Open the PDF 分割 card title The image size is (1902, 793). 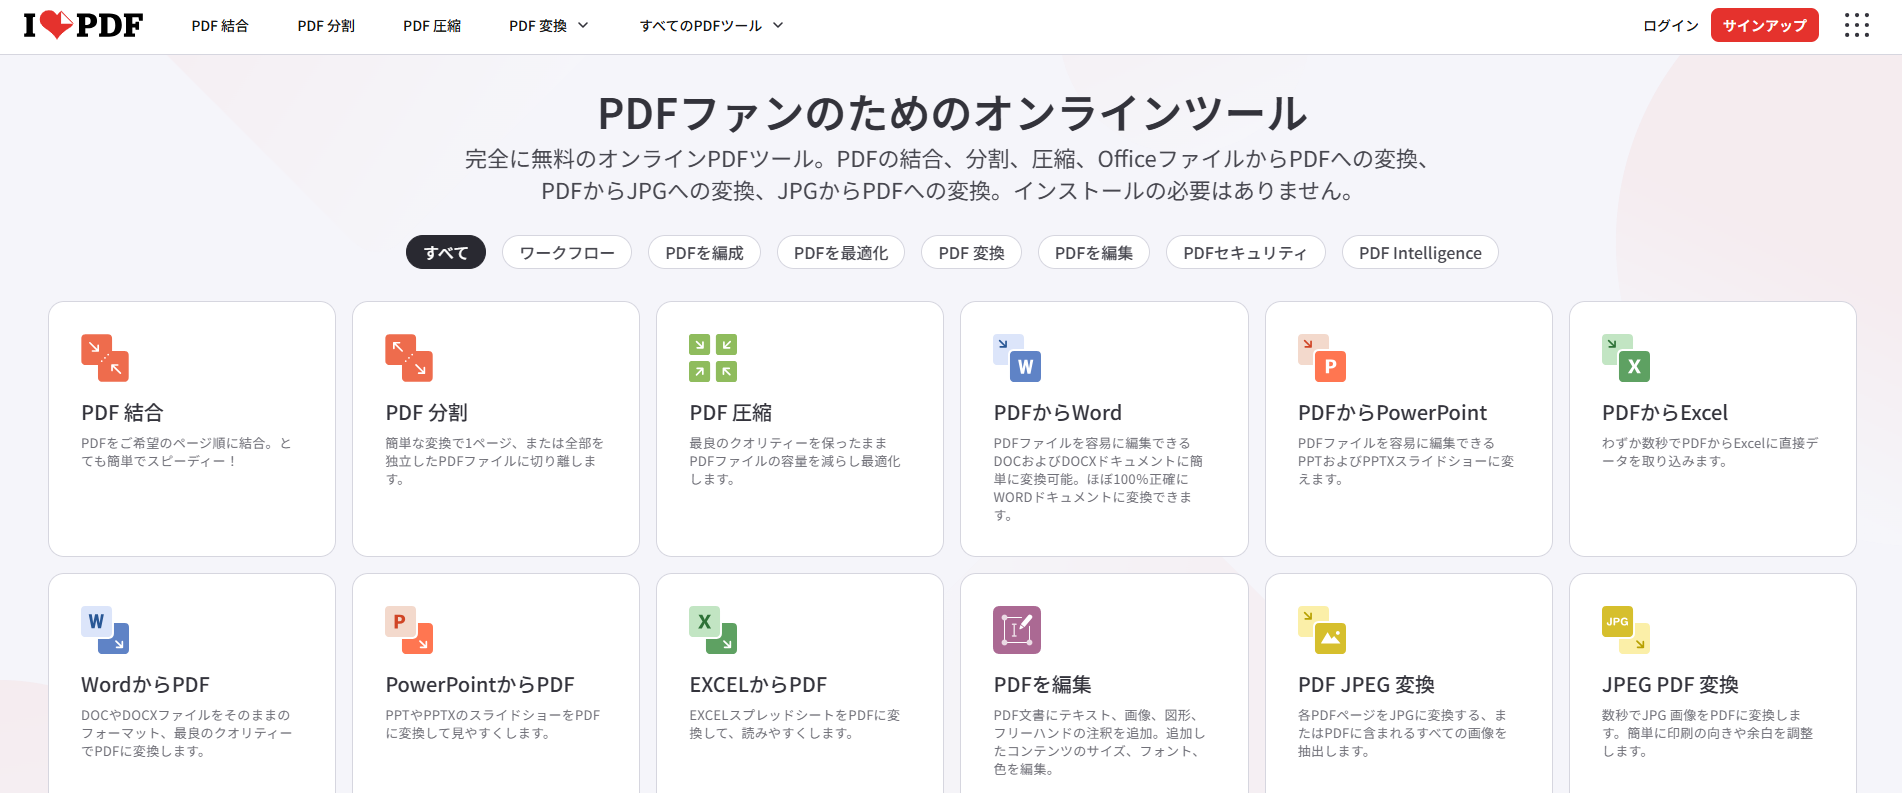pos(427,413)
